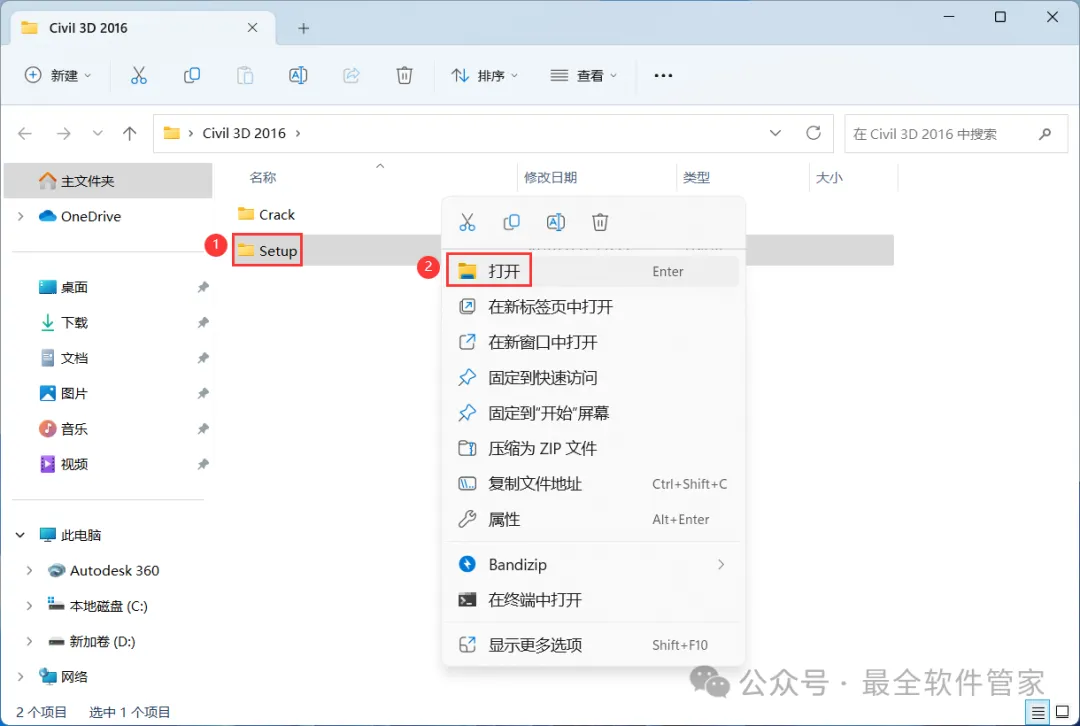
Task: Sort by the 类型 column header
Action: 696,178
